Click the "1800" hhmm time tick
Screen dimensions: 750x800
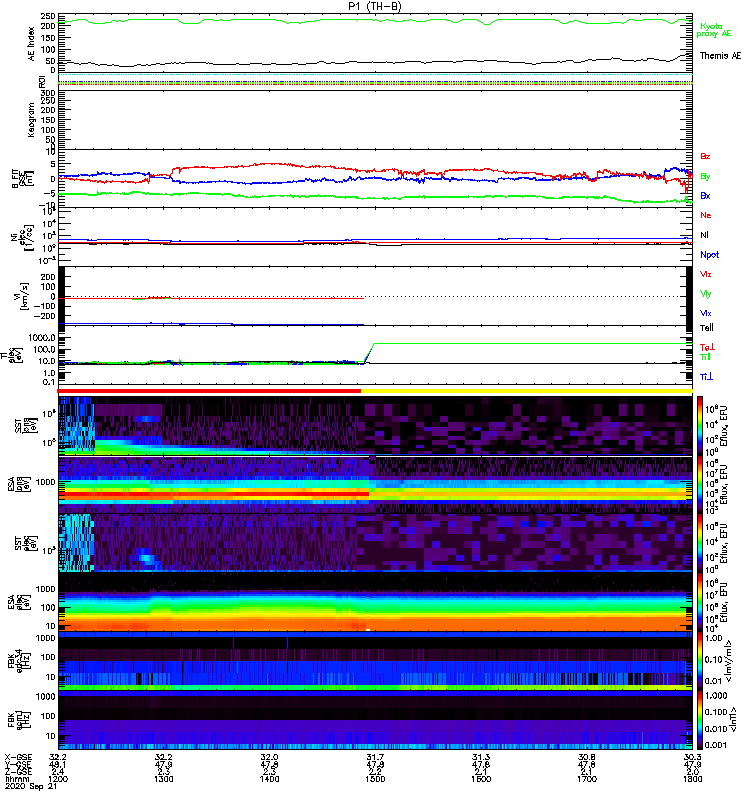click(692, 779)
